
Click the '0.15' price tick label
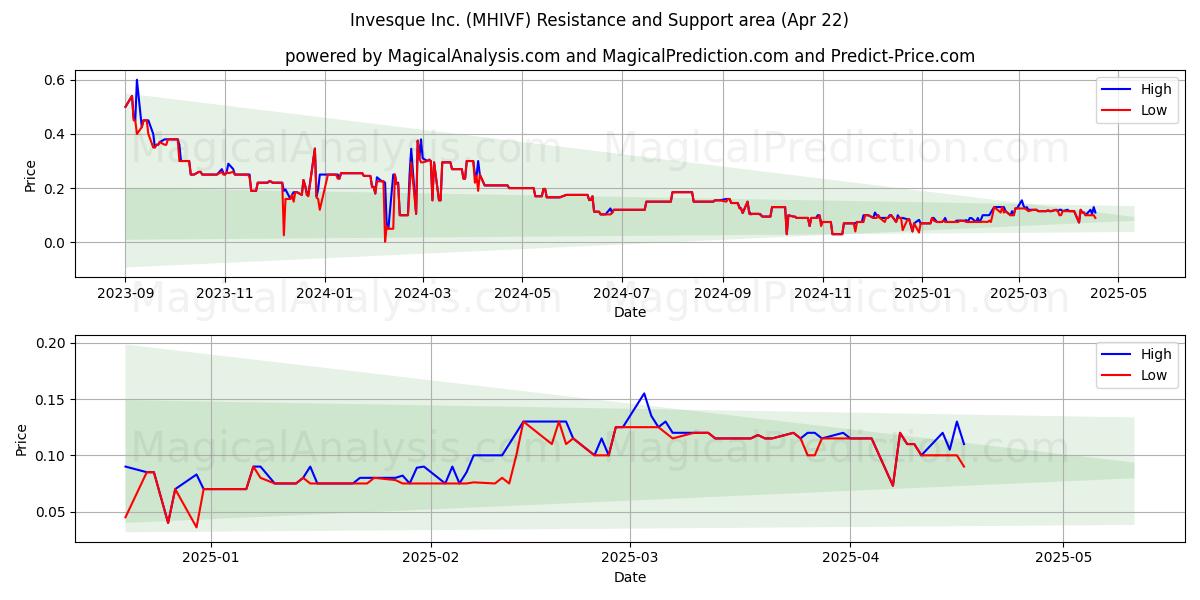52,400
